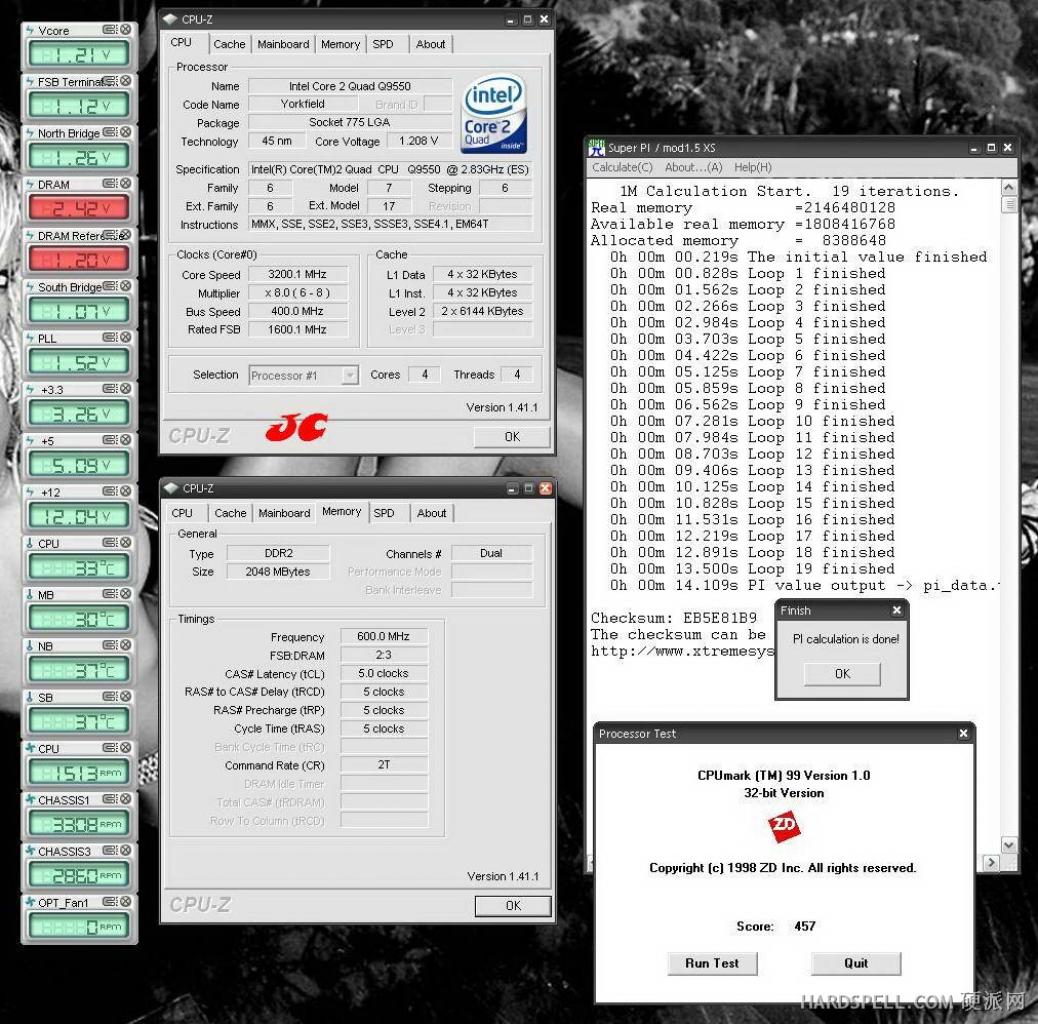Click Quit in Processor Test window
This screenshot has width=1038, height=1024.
pos(856,963)
